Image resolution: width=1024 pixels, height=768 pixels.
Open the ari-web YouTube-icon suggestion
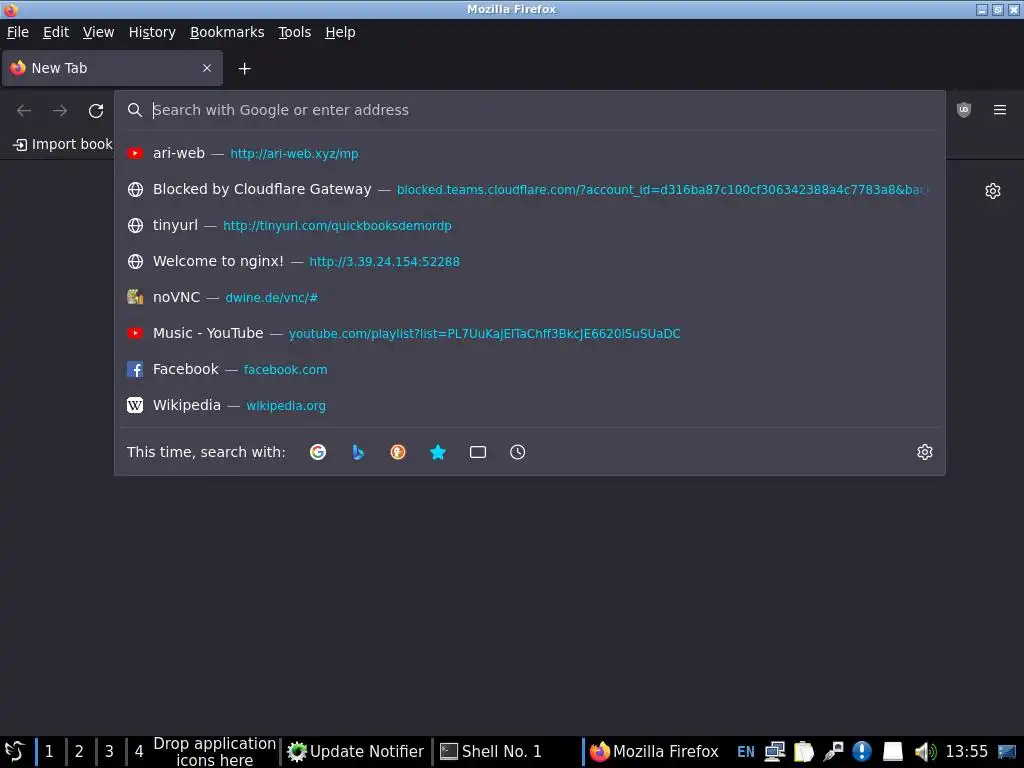[x=530, y=153]
